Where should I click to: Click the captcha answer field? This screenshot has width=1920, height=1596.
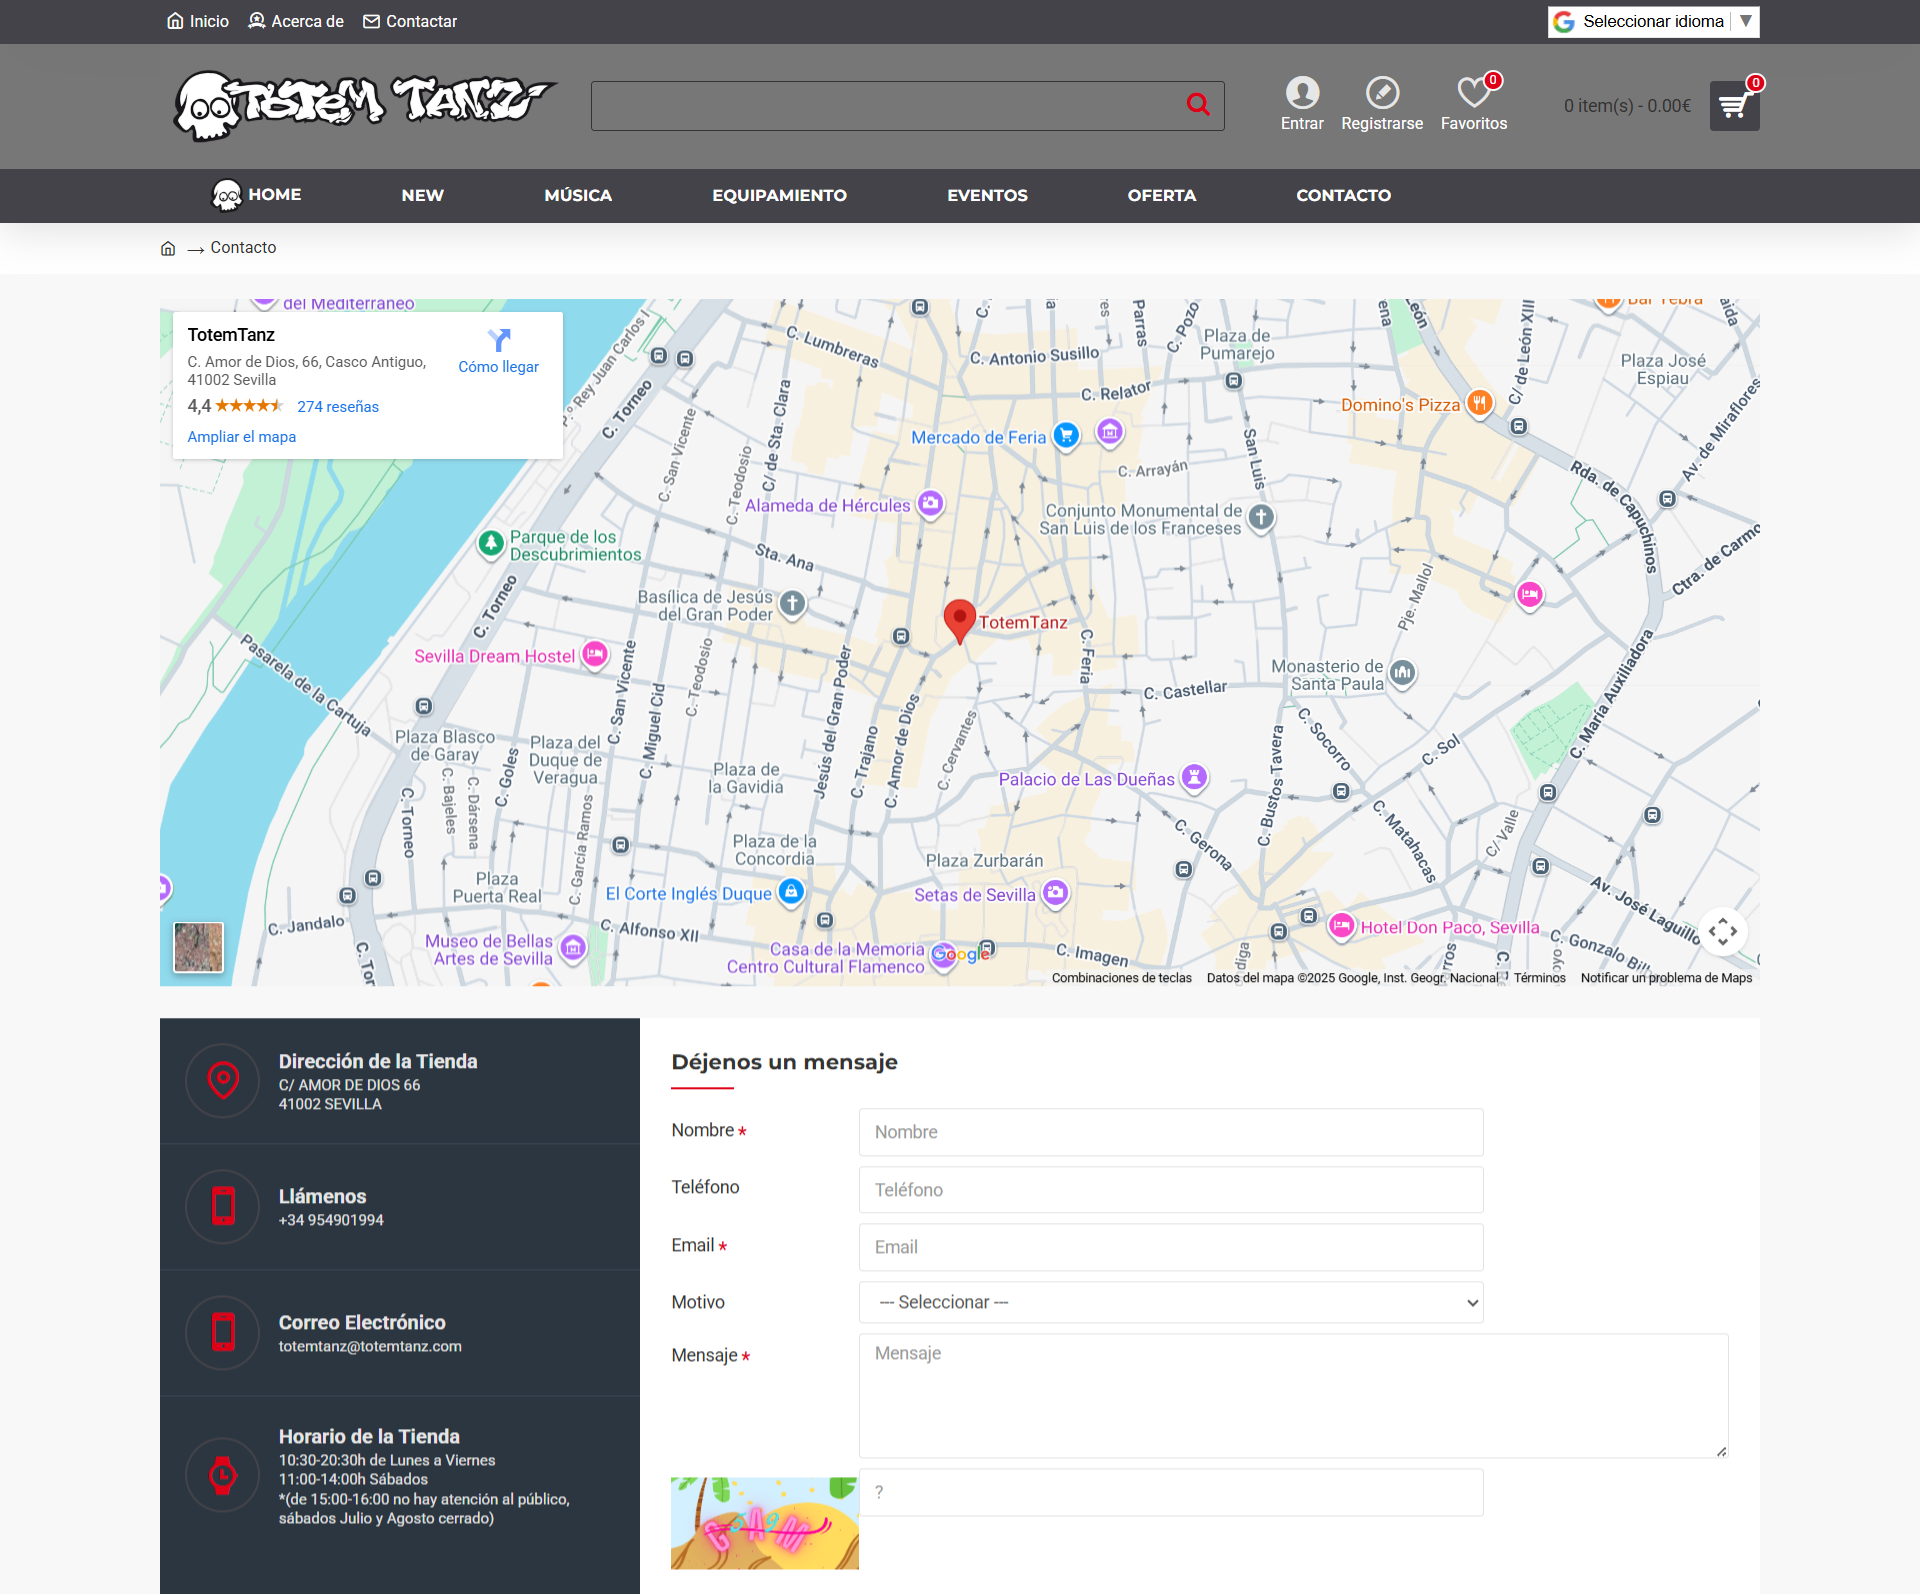pyautogui.click(x=1170, y=1492)
